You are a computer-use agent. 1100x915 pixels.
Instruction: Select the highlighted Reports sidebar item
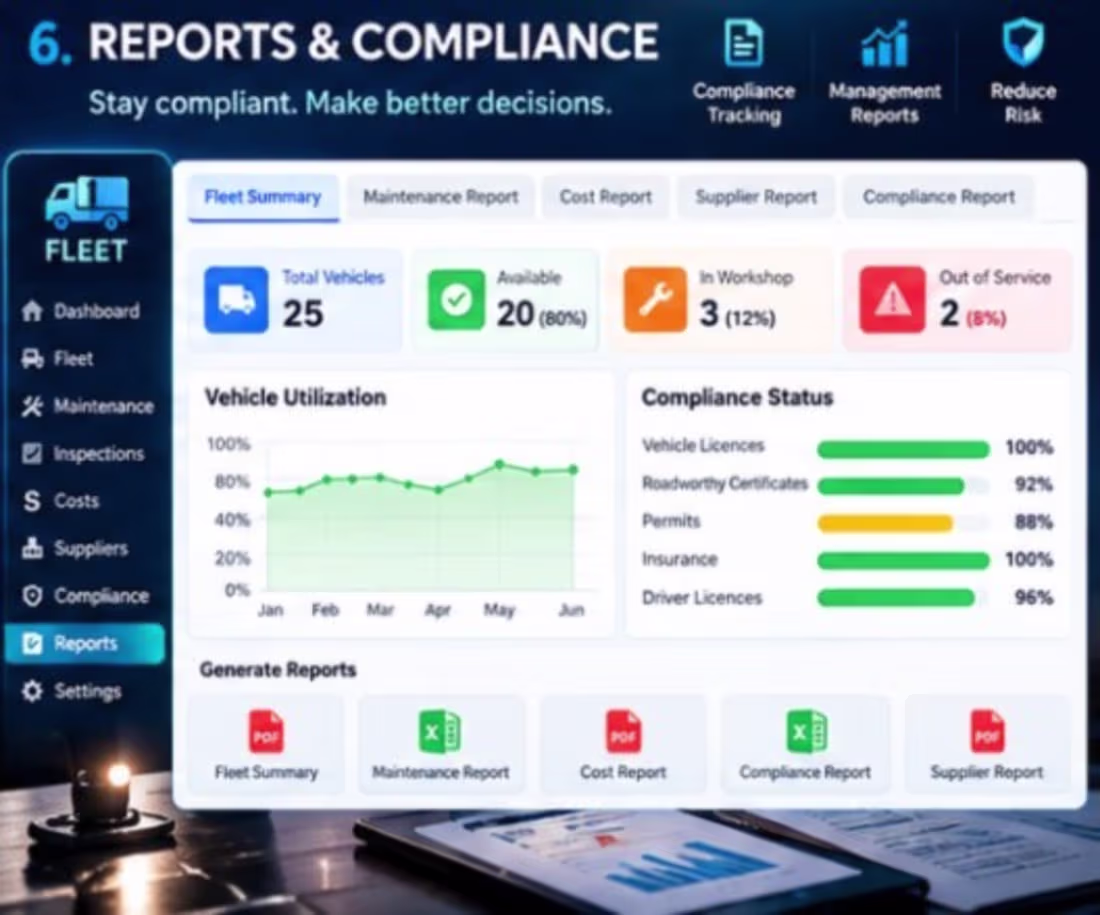pyautogui.click(x=85, y=643)
